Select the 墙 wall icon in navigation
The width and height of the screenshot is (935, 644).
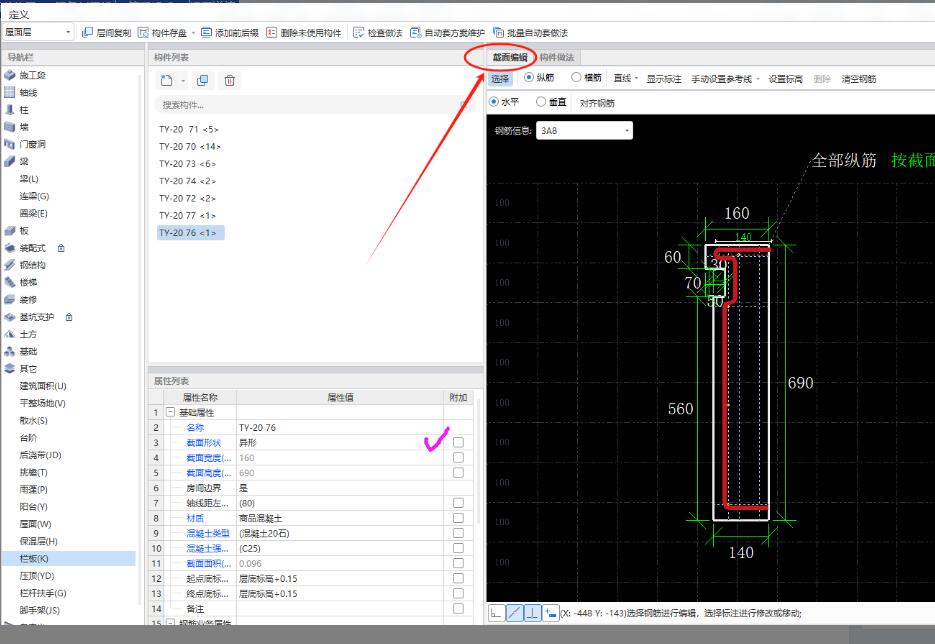10,126
